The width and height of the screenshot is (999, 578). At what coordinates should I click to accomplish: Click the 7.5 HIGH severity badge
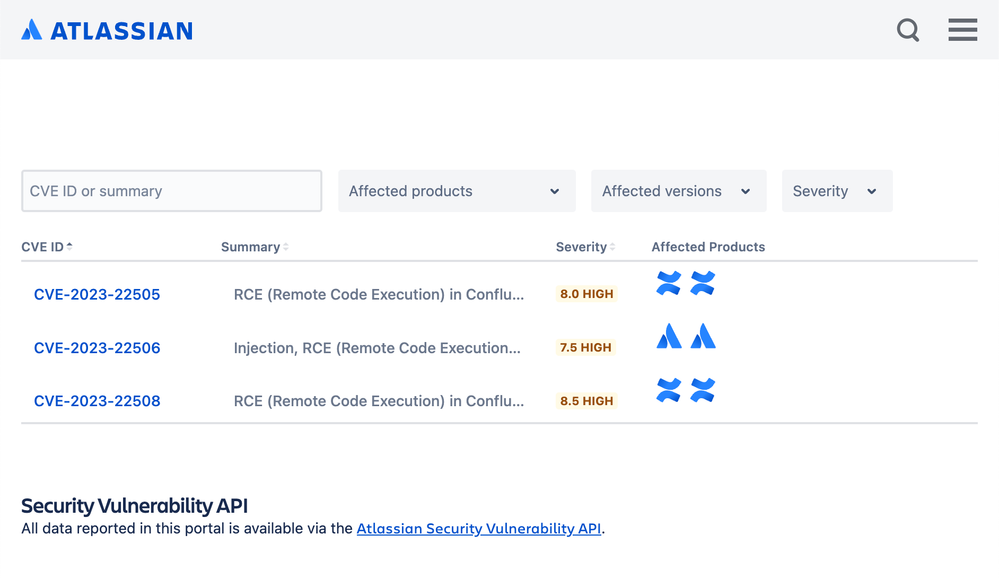[585, 347]
